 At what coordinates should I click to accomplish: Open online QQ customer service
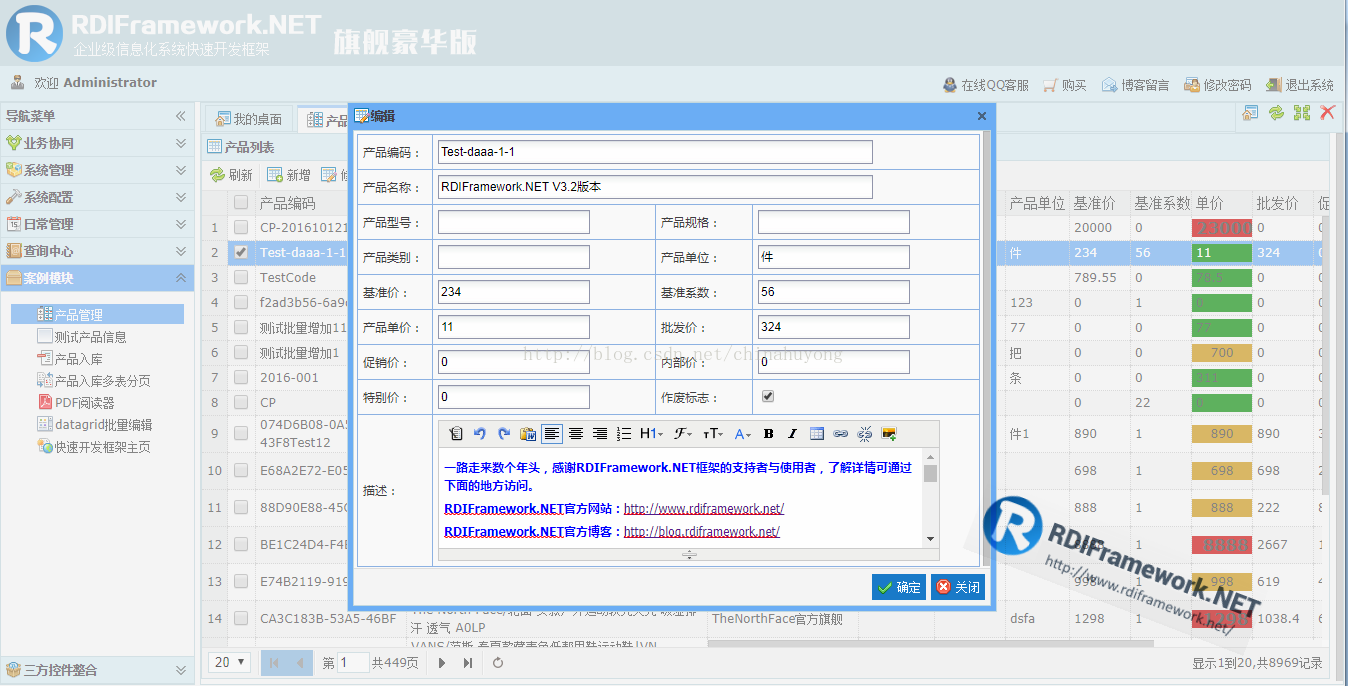coord(986,85)
